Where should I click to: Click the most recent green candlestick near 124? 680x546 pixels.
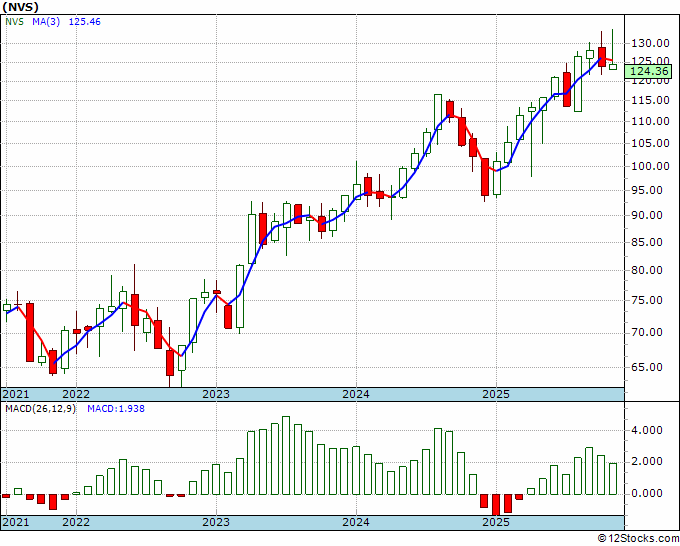click(613, 67)
